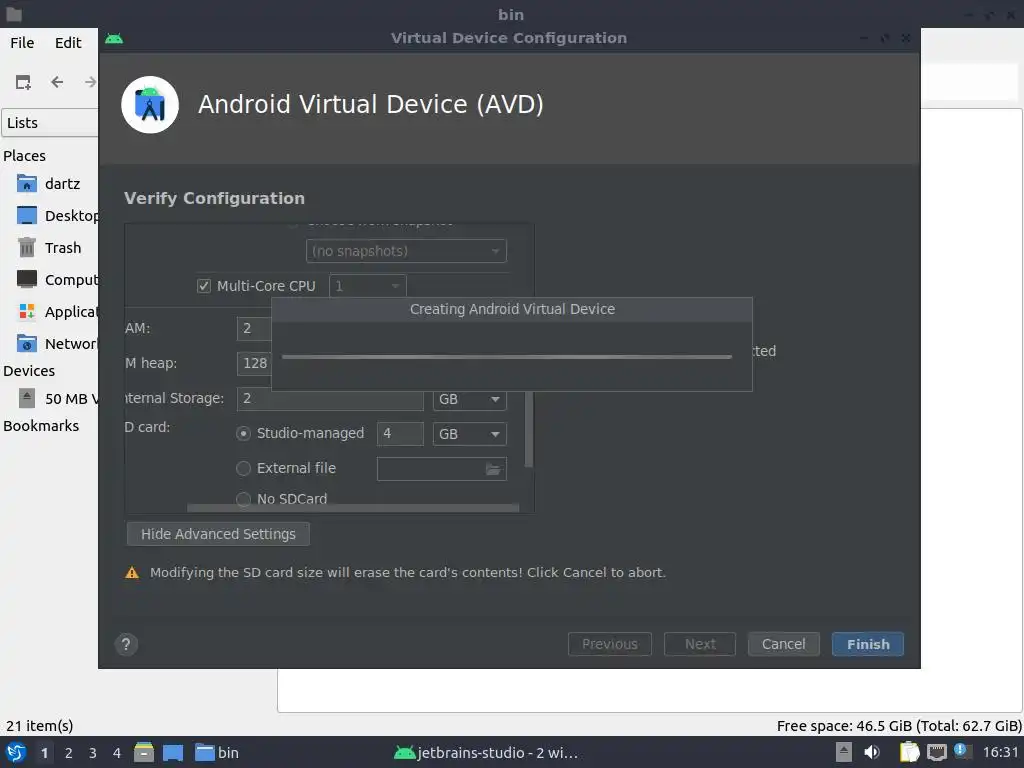Click the network monitor tray icon

point(936,752)
